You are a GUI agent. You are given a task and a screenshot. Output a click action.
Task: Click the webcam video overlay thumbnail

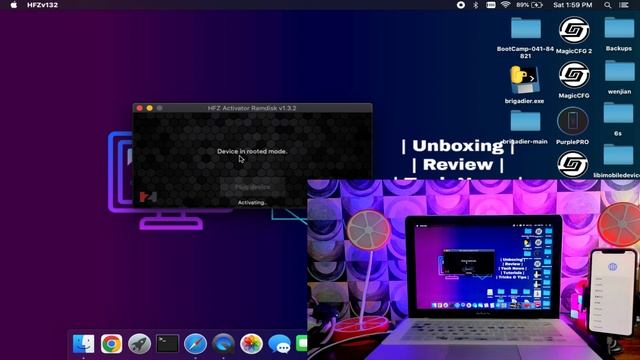(473, 269)
